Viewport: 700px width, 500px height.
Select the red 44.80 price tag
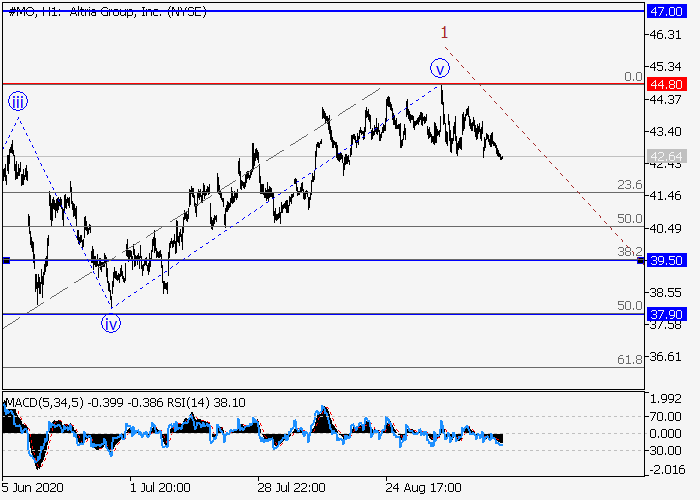pos(665,84)
